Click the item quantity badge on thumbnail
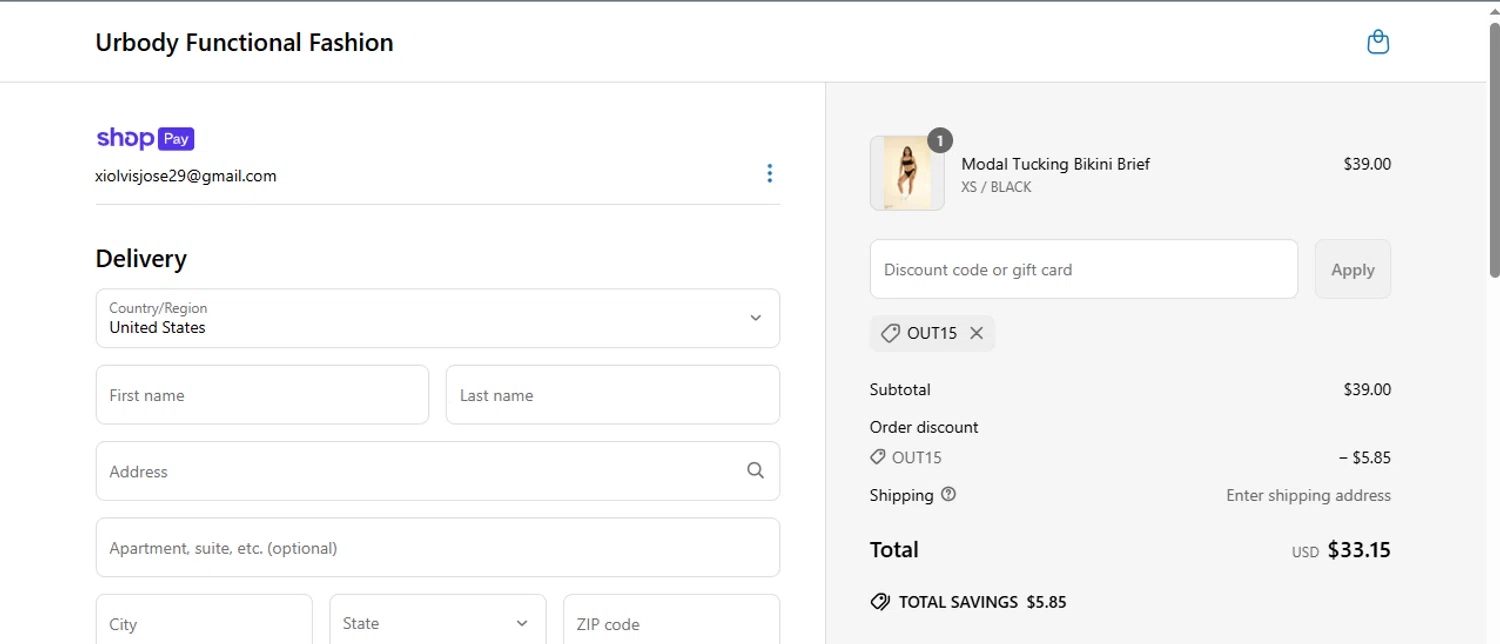 [x=939, y=141]
